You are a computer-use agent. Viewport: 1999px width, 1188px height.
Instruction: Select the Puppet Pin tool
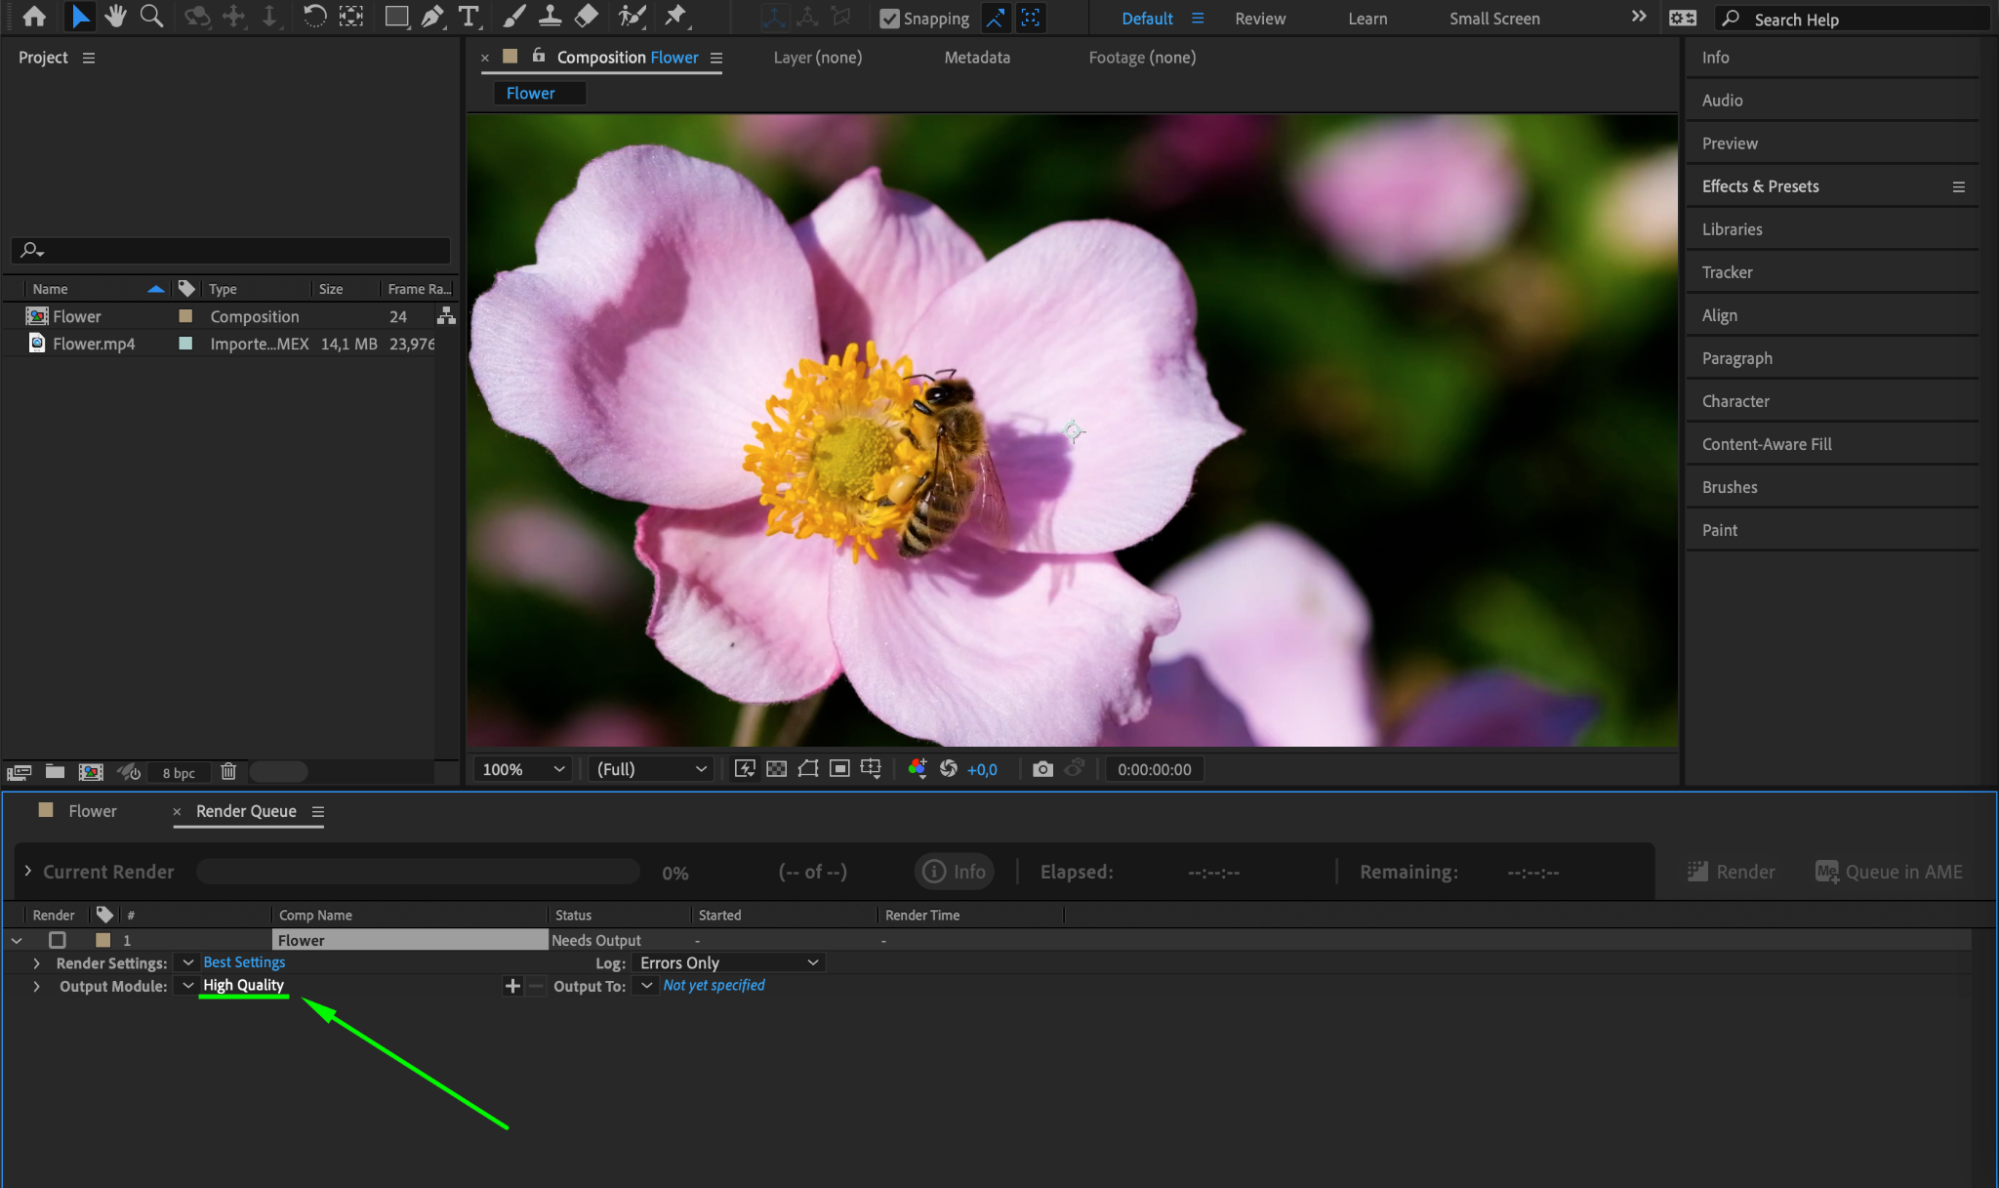[676, 16]
